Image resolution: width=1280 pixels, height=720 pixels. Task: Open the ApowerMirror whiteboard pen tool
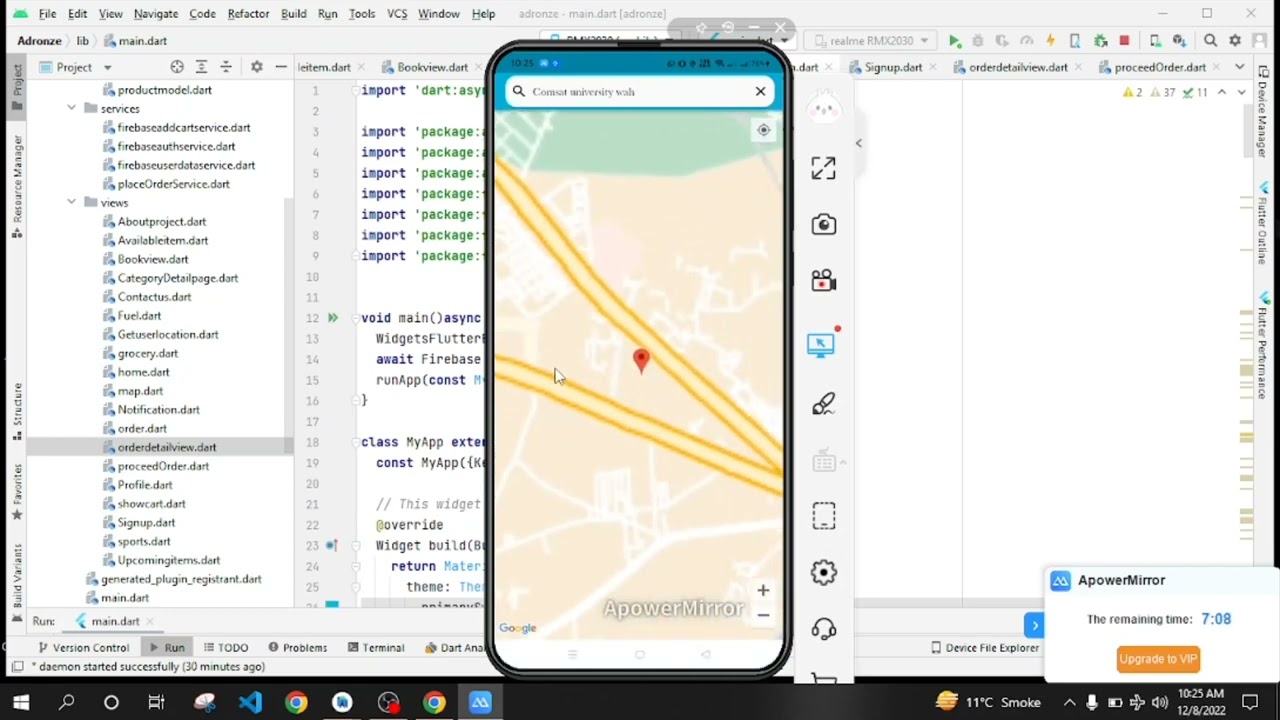[x=823, y=404]
